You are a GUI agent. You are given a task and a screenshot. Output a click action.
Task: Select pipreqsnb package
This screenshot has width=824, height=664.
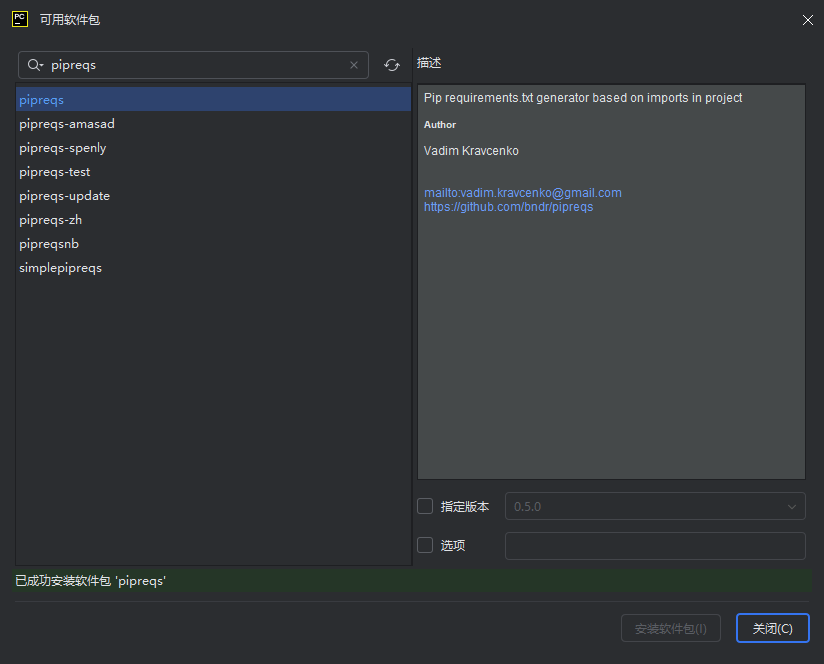point(213,244)
